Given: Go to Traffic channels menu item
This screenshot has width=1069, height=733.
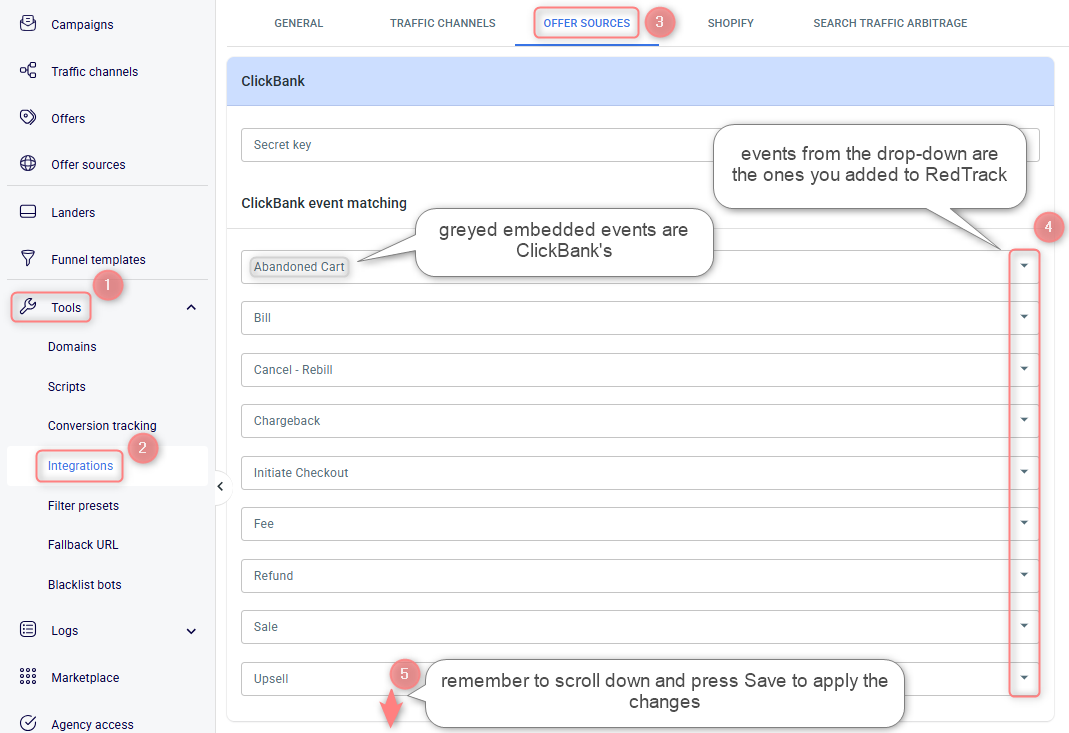Looking at the screenshot, I should (x=95, y=72).
